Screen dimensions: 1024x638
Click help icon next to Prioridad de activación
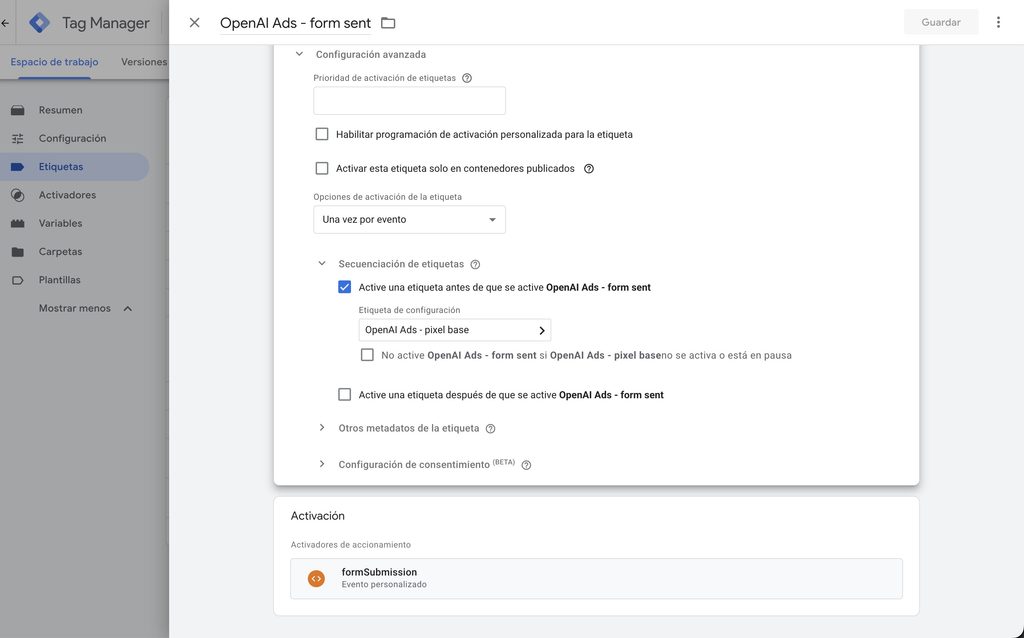(467, 78)
